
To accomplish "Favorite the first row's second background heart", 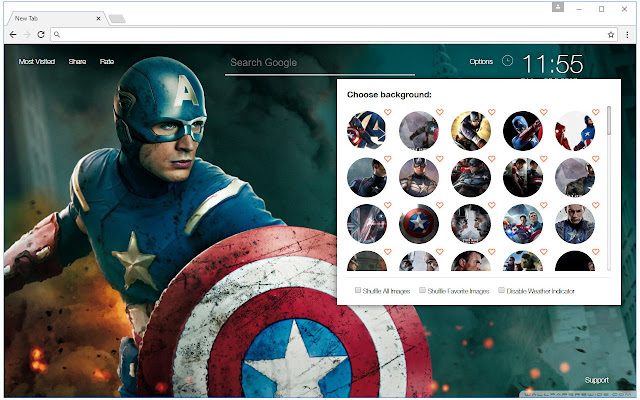I will click(440, 112).
